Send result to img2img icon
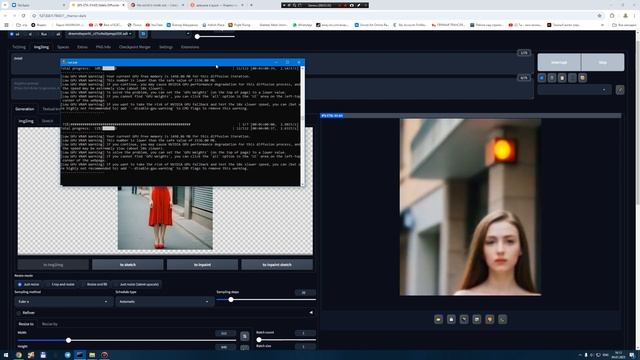This screenshot has width=640, height=360. point(477,319)
